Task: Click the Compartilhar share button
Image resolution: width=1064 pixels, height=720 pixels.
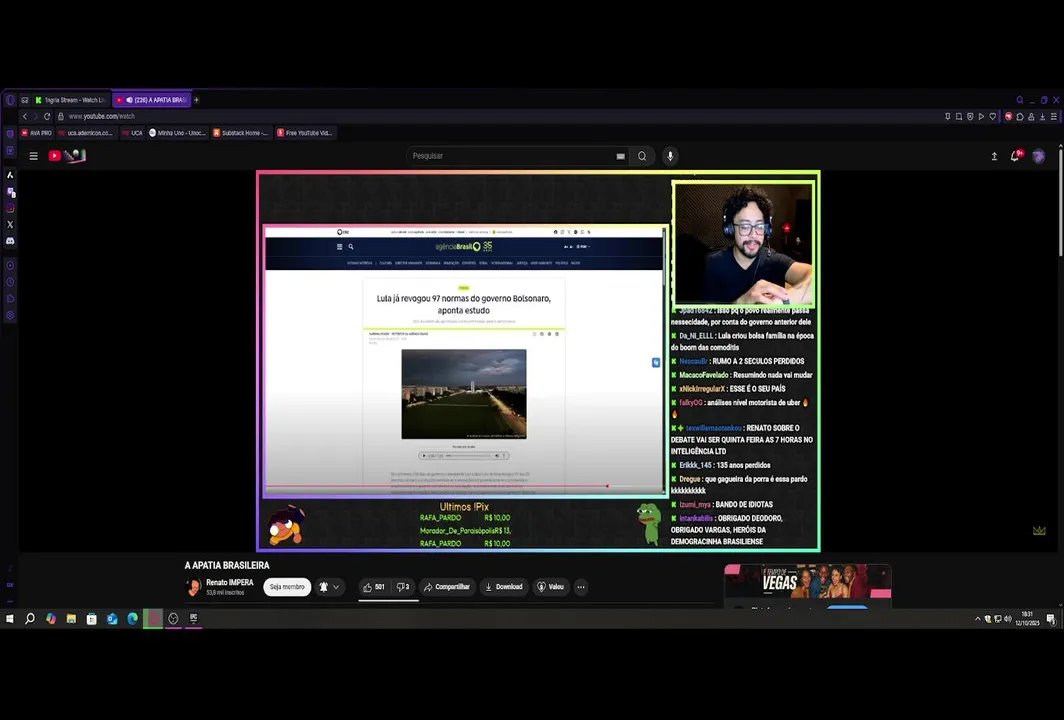Action: point(446,587)
